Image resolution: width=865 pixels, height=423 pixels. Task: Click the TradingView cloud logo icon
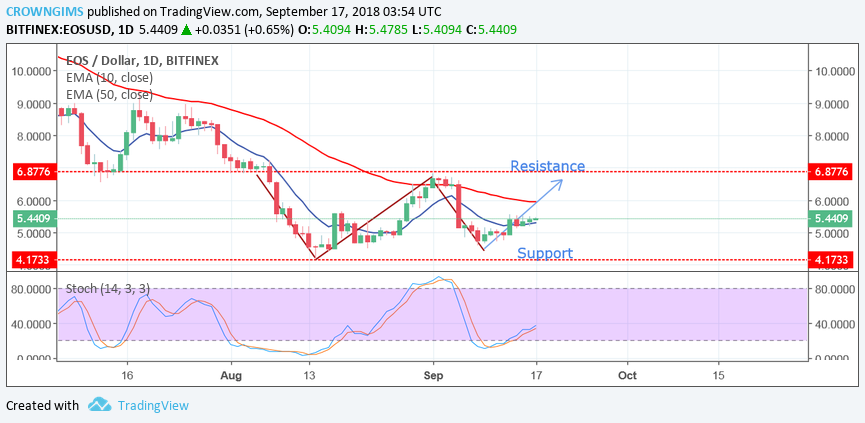coord(100,405)
